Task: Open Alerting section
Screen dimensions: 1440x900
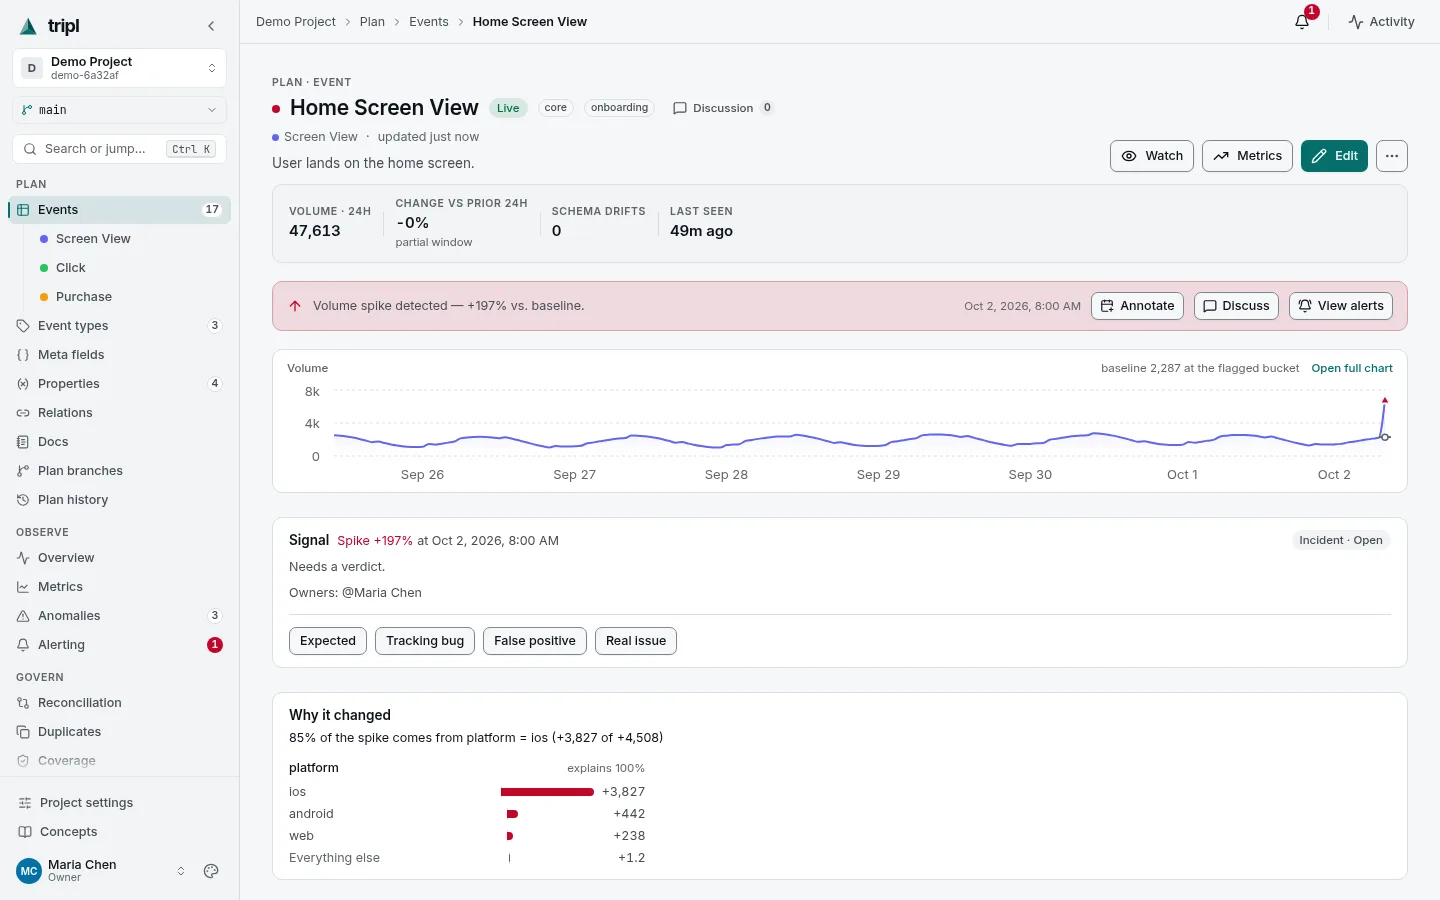Action: (120, 645)
